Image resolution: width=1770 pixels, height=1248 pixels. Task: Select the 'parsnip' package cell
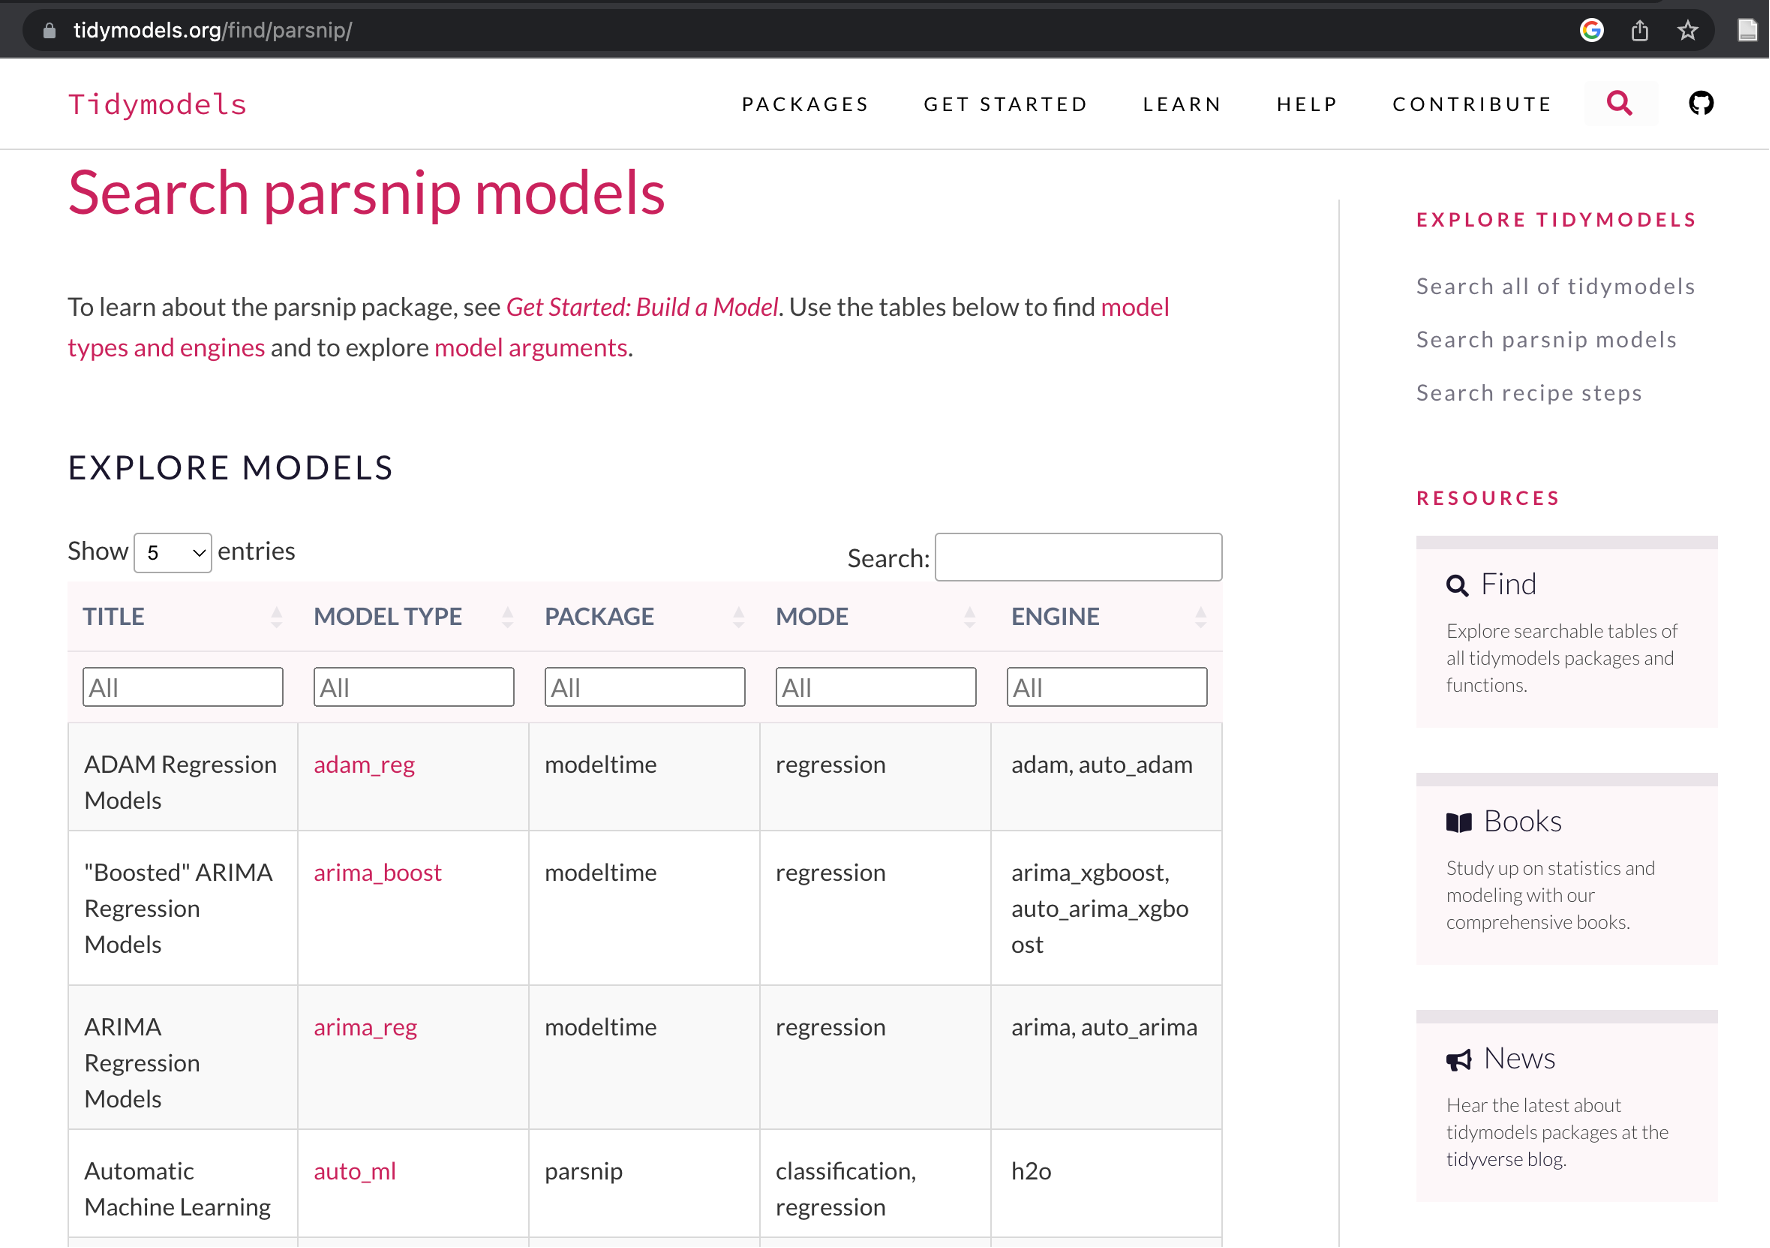[x=645, y=1184]
